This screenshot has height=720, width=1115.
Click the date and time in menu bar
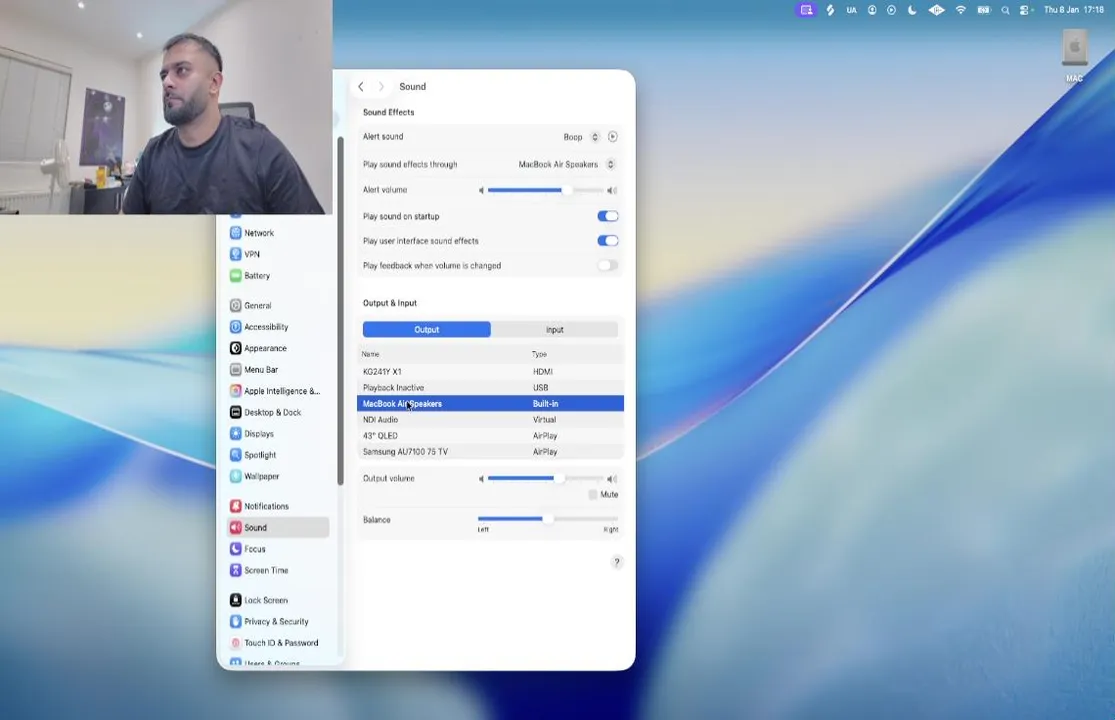pyautogui.click(x=1074, y=10)
